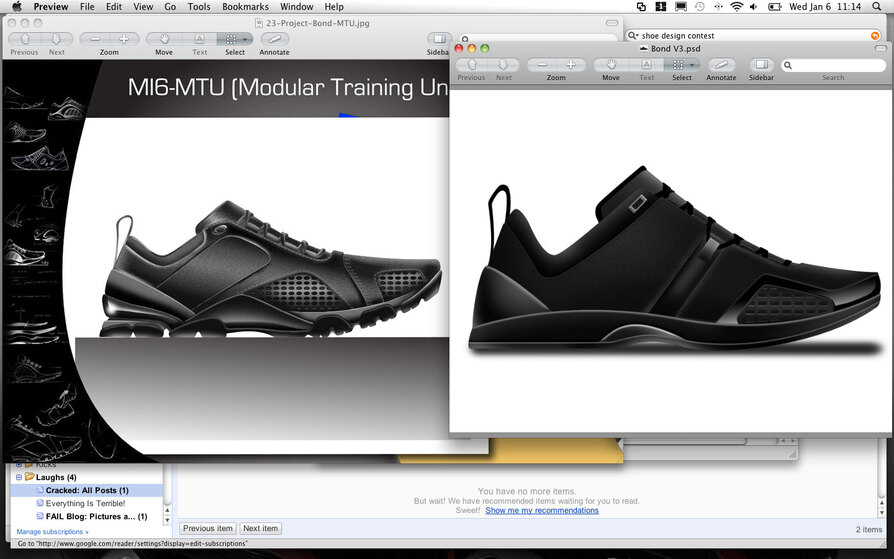Click Previous arrow in 23-Project-Bond-MTU.jpg window

coord(25,39)
